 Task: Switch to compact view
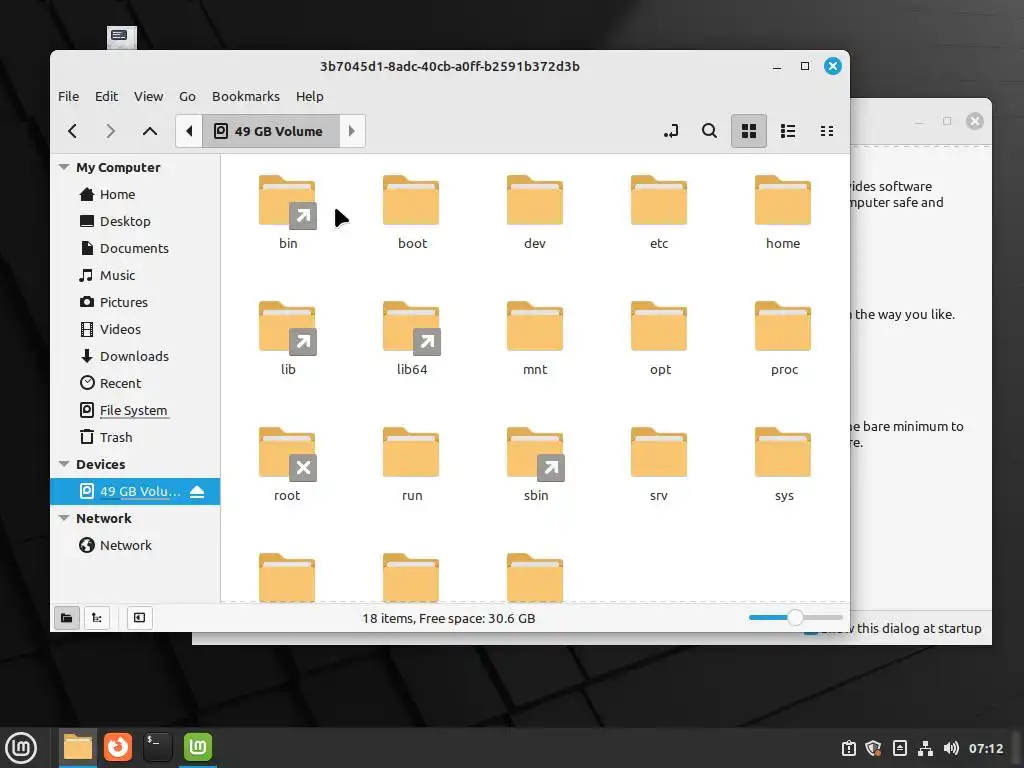827,131
